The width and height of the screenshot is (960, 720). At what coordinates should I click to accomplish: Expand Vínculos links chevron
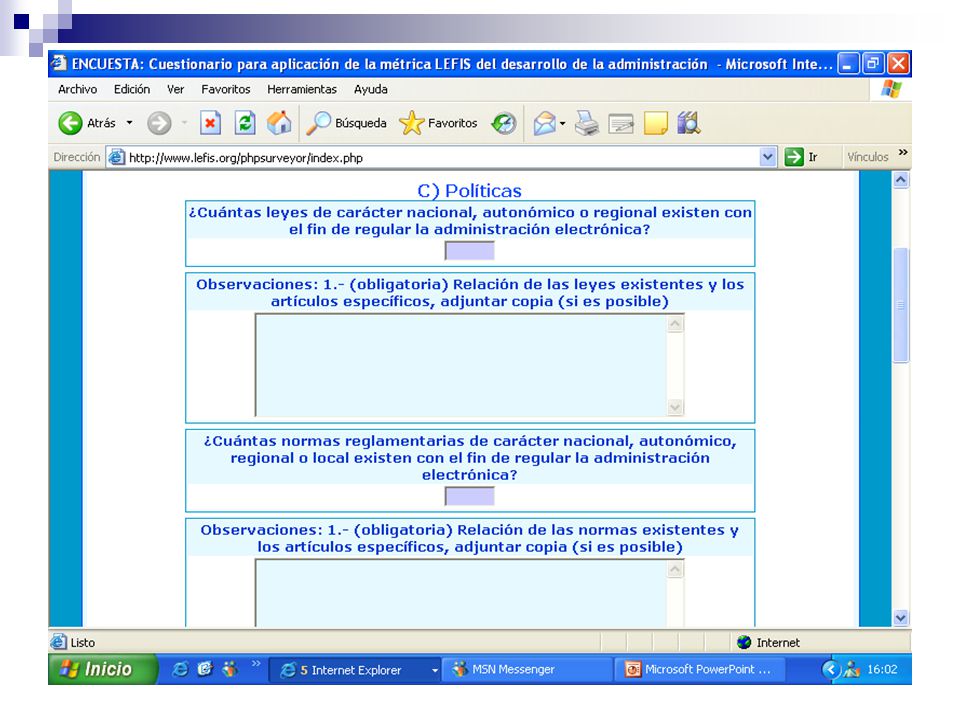(x=902, y=152)
